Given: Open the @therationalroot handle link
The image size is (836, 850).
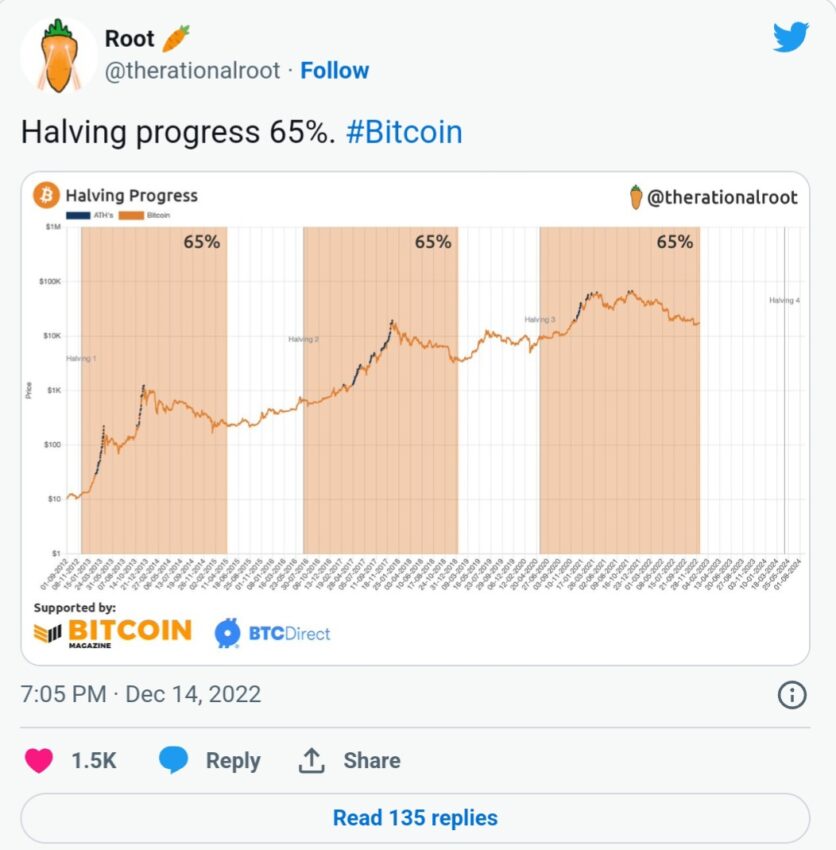Looking at the screenshot, I should point(192,70).
